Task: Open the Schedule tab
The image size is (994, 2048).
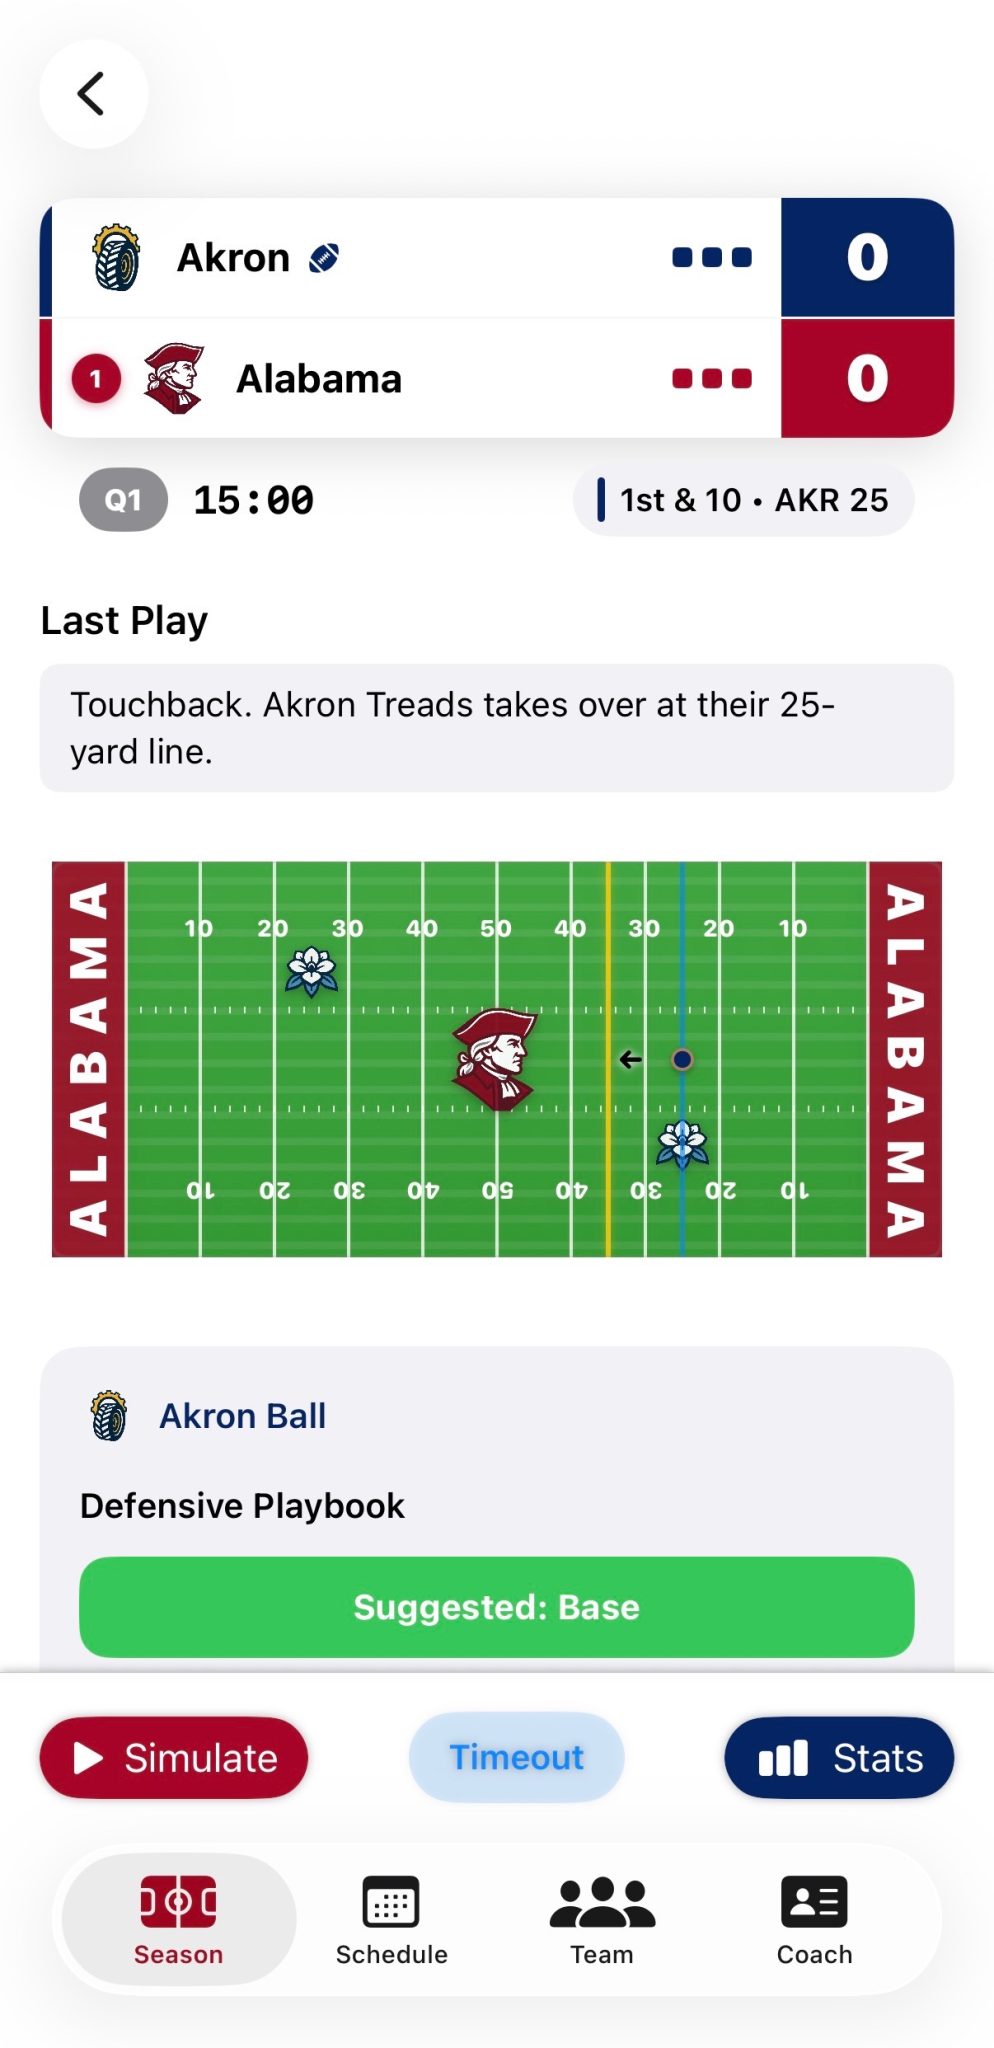Action: pyautogui.click(x=391, y=1920)
